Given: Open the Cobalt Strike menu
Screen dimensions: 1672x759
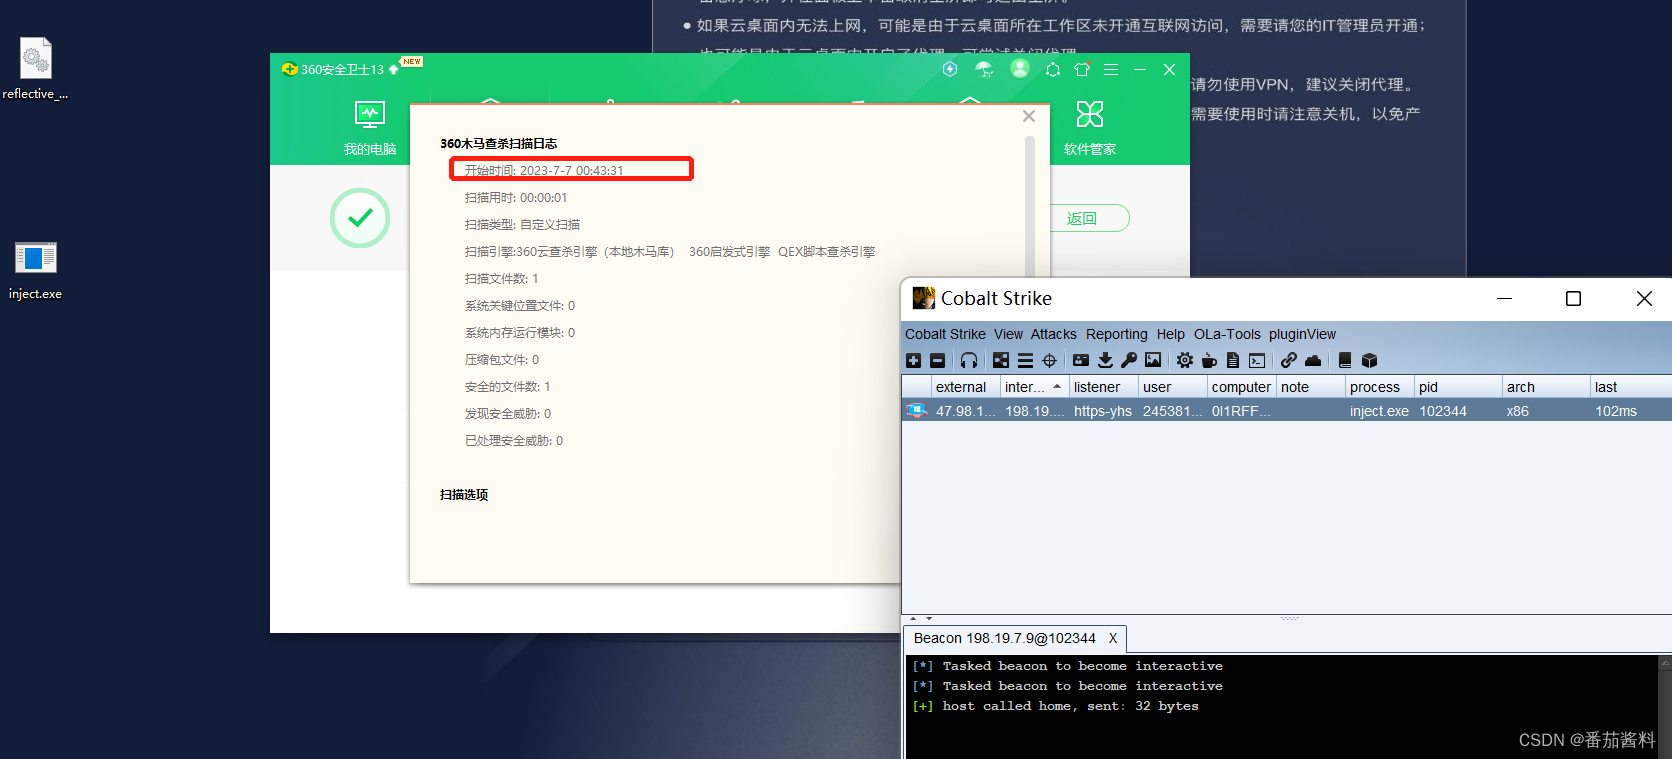Looking at the screenshot, I should pyautogui.click(x=945, y=334).
